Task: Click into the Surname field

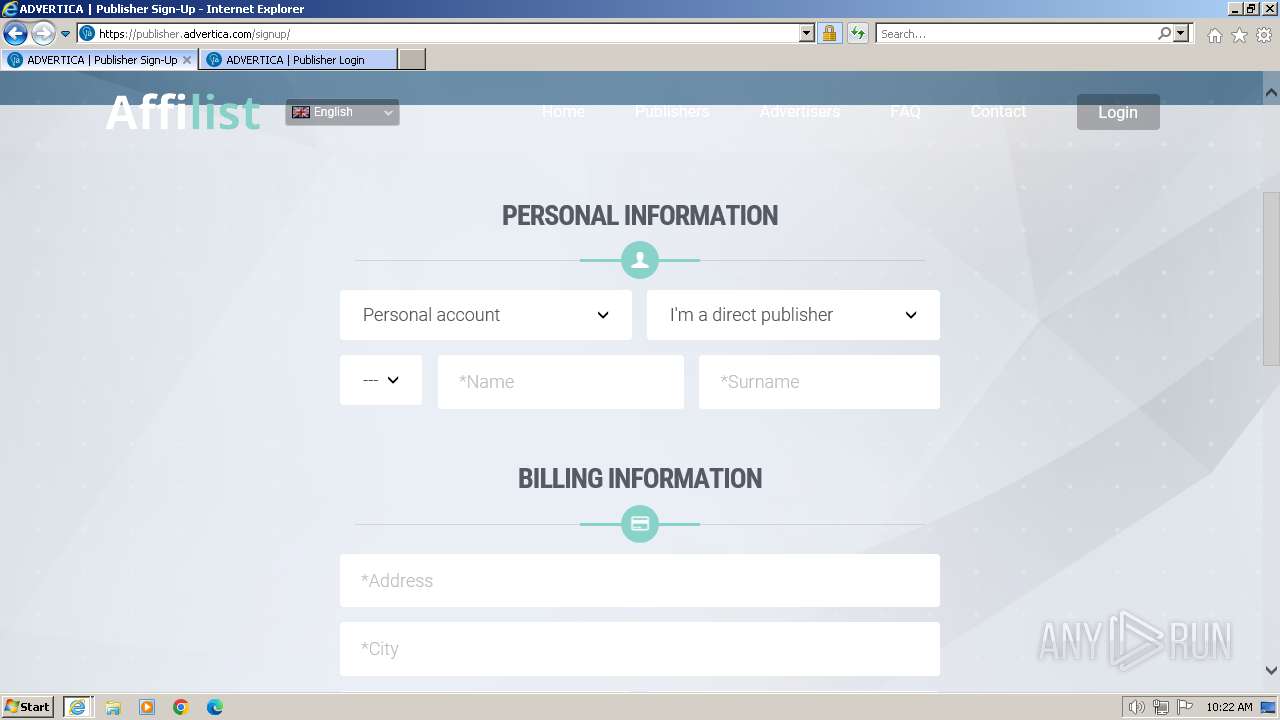Action: point(819,382)
